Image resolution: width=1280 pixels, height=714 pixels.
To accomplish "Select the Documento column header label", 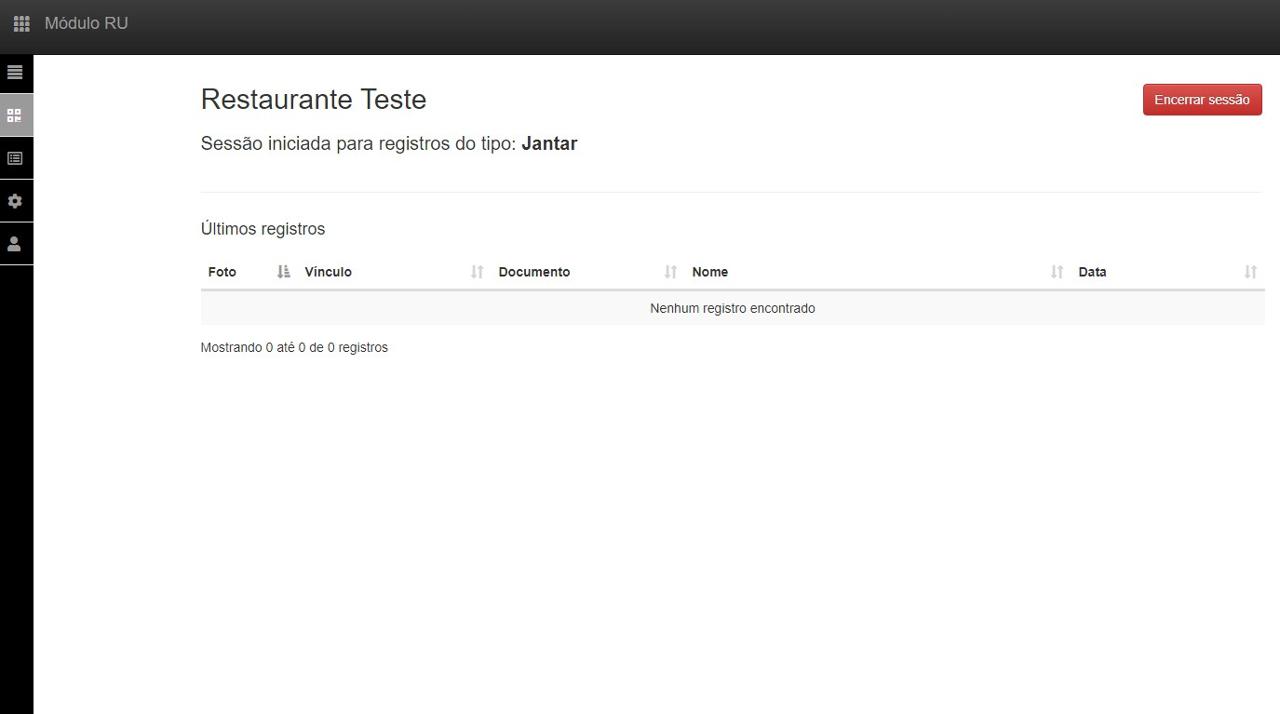I will pos(534,272).
